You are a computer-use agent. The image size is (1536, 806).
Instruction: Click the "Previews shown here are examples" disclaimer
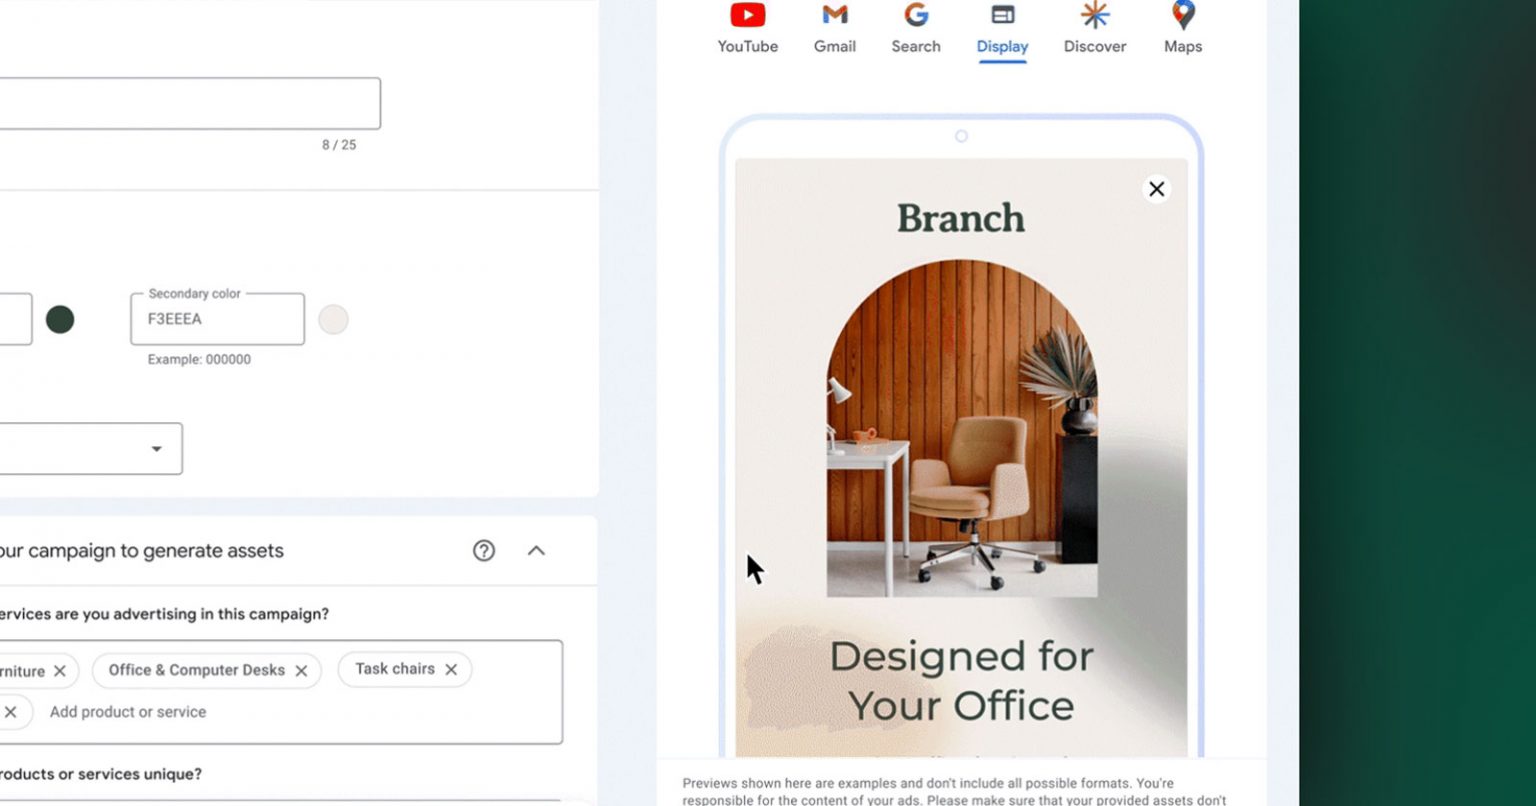tap(954, 791)
